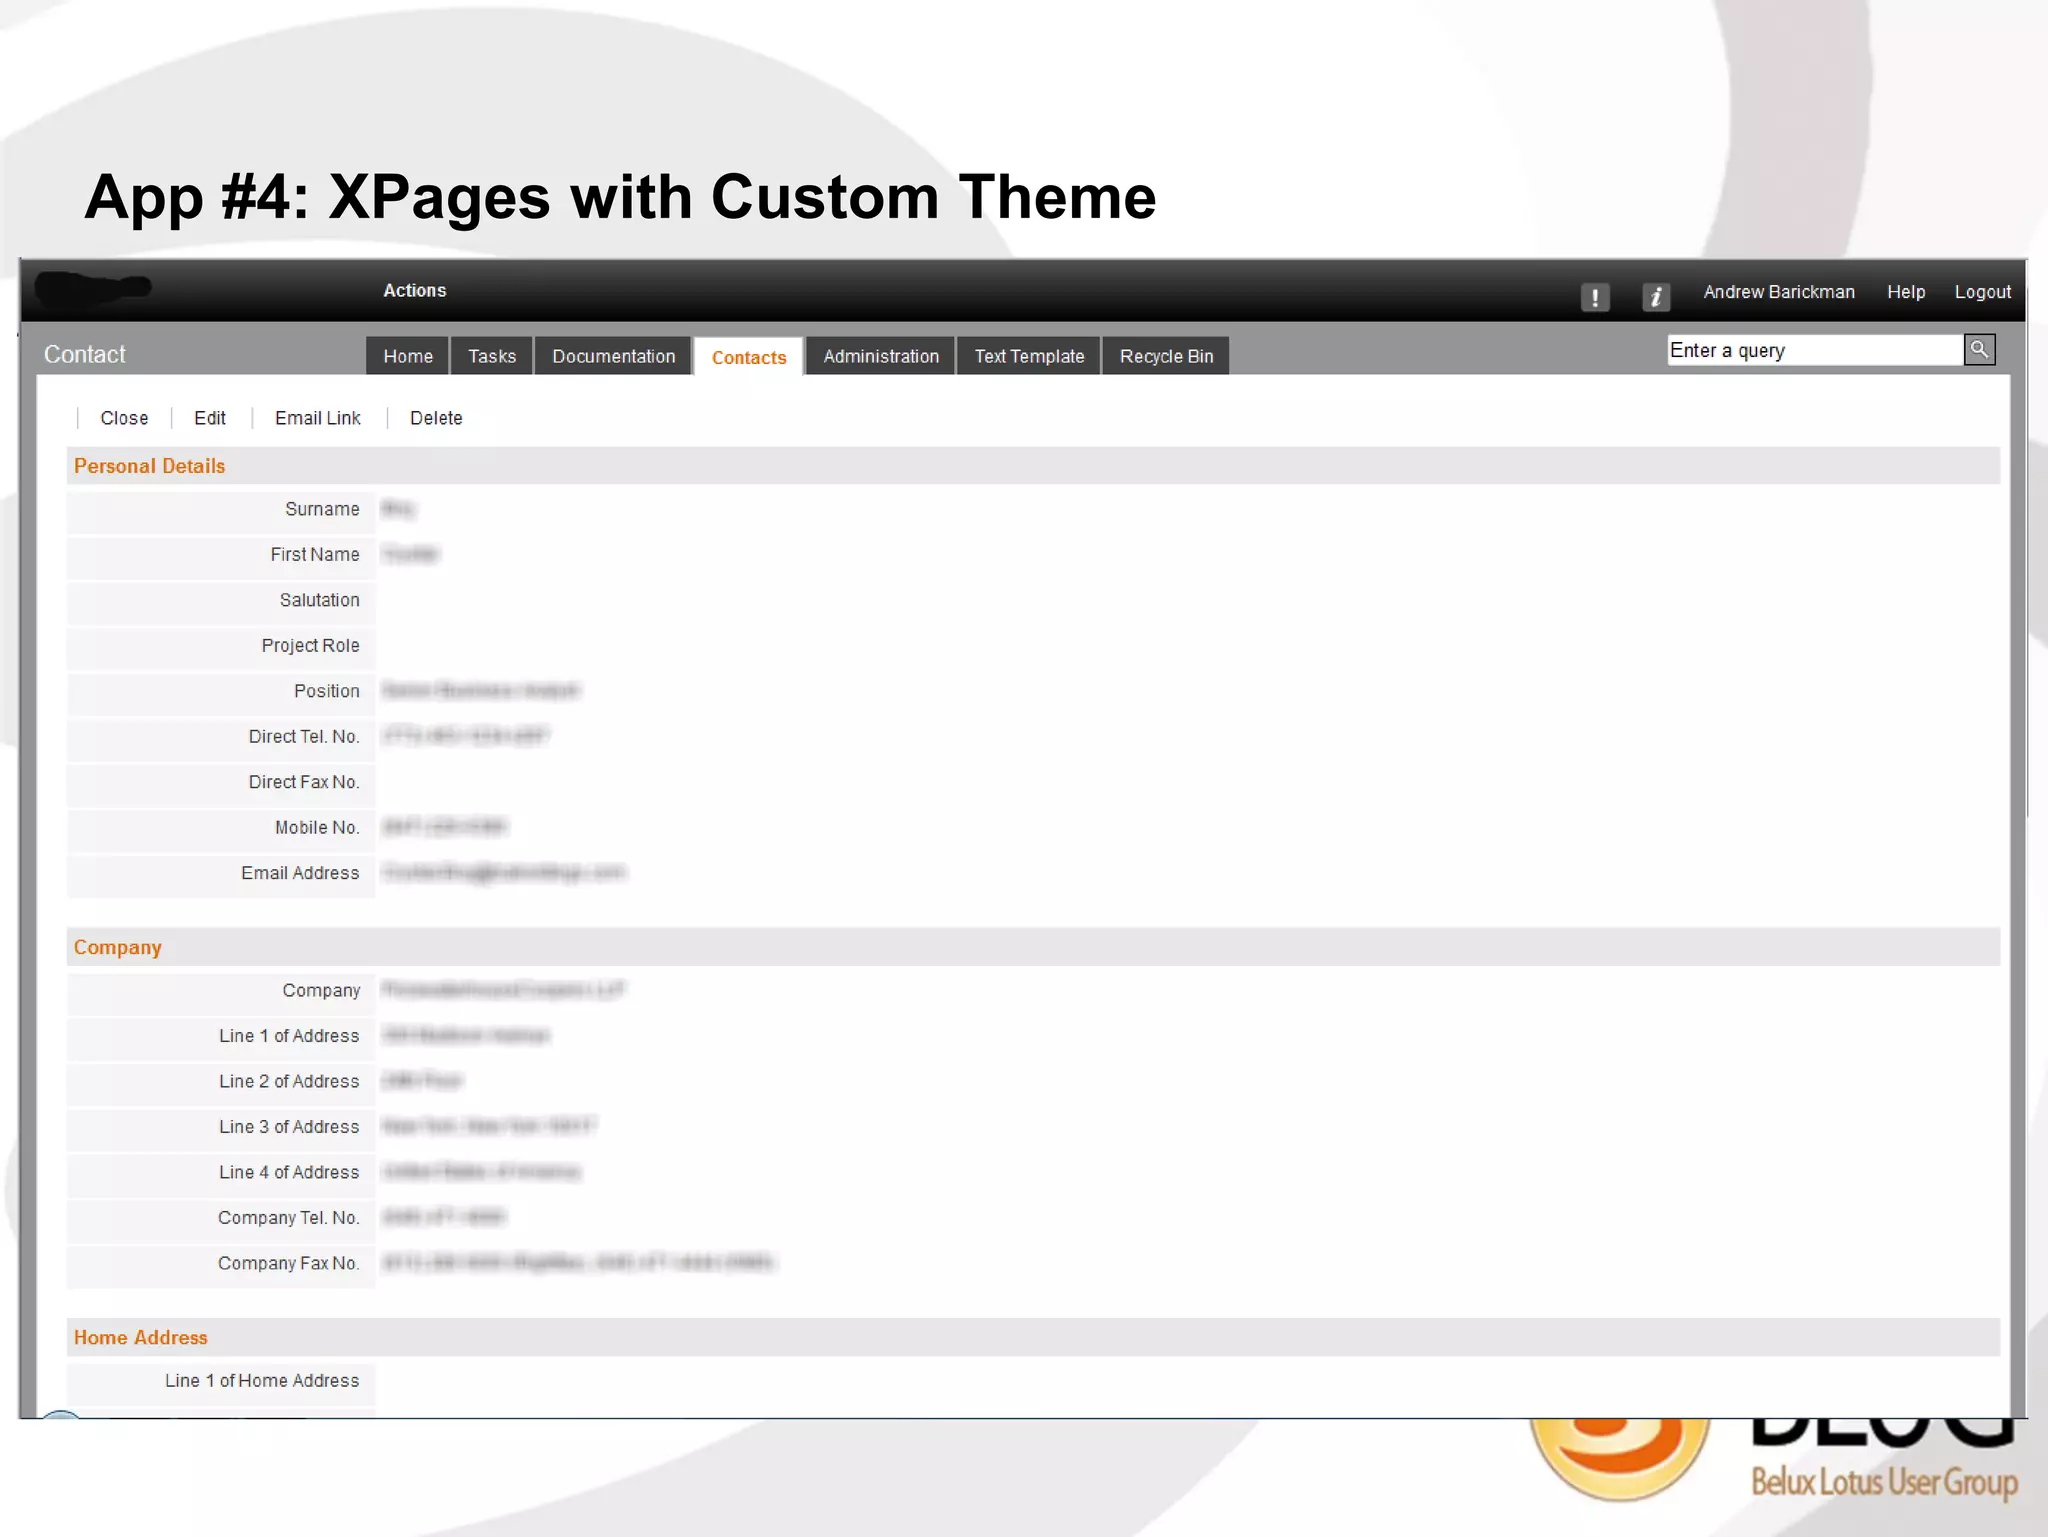Click the Email Address label
This screenshot has width=2048, height=1537.
300,873
